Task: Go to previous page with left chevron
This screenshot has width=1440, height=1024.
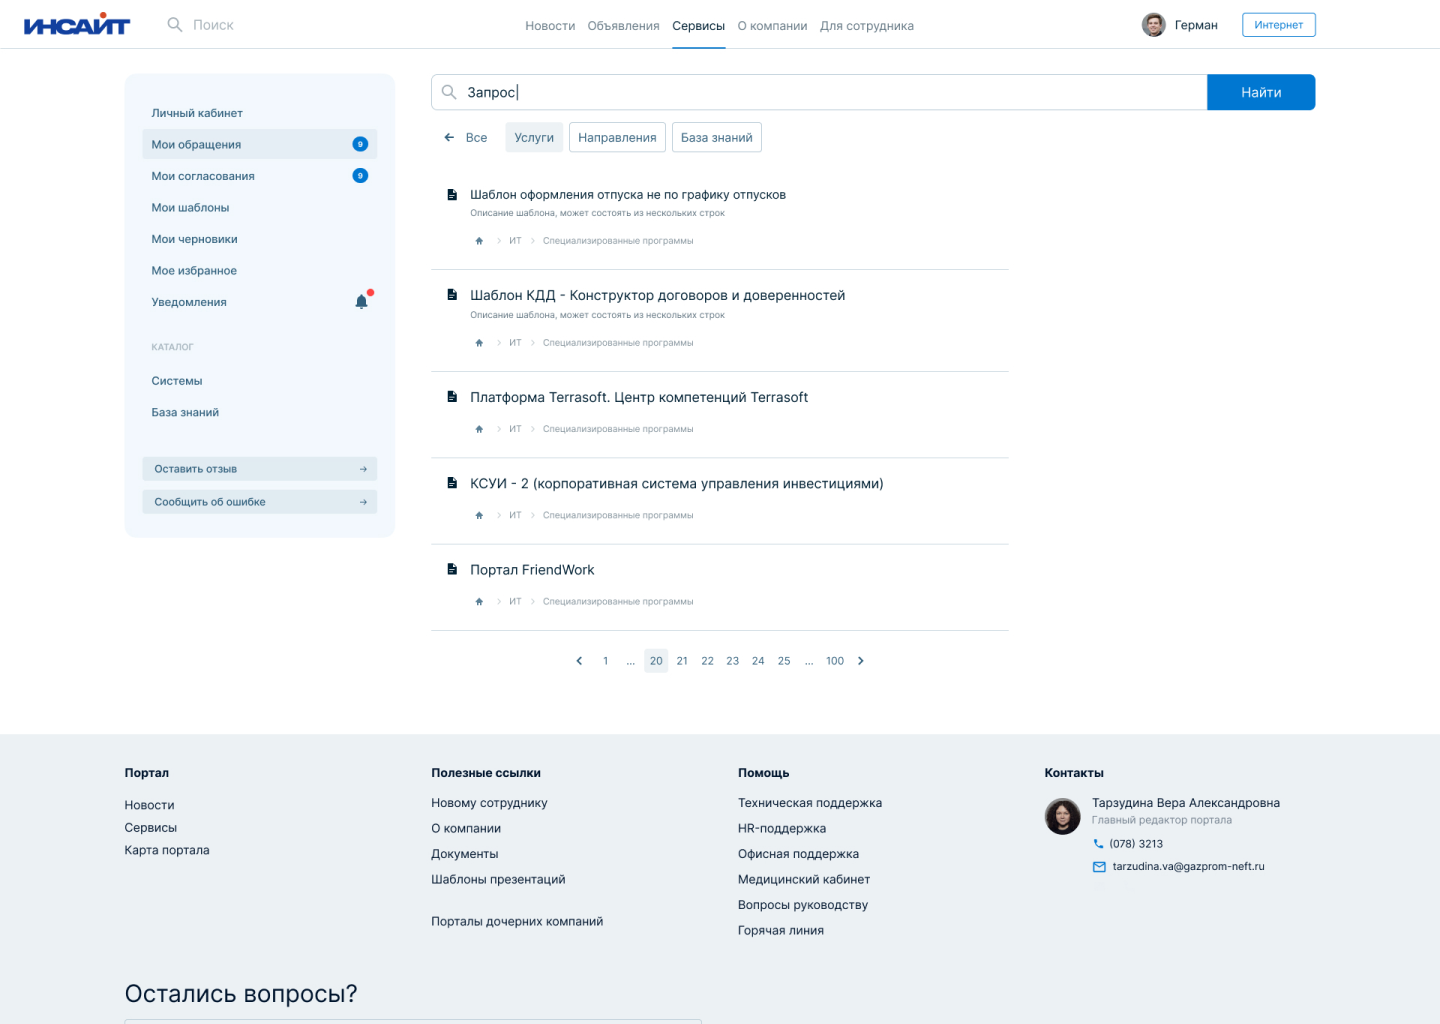Action: pyautogui.click(x=579, y=661)
